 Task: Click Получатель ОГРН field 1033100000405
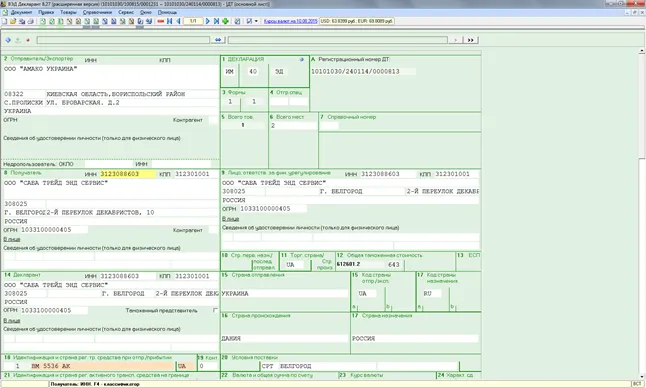(x=54, y=229)
